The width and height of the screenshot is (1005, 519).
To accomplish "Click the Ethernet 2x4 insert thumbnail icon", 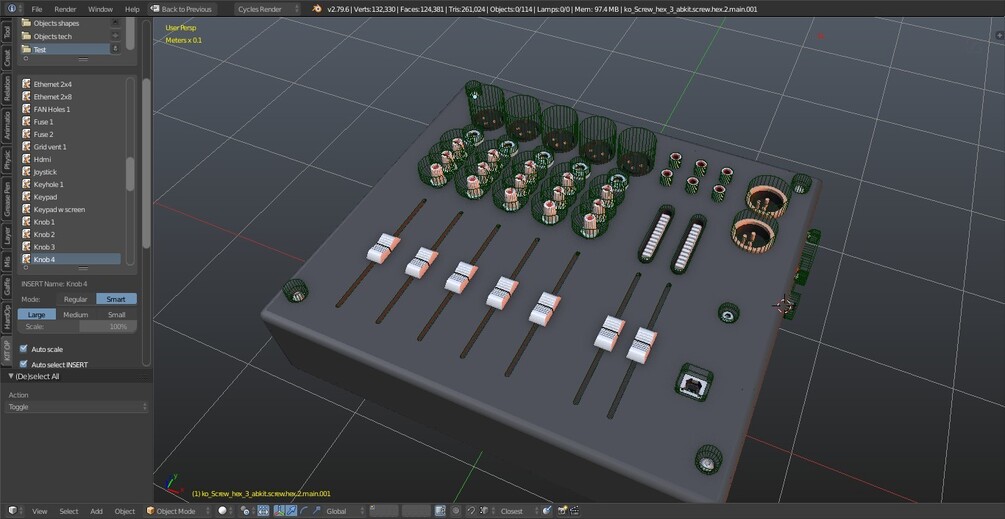I will [26, 84].
